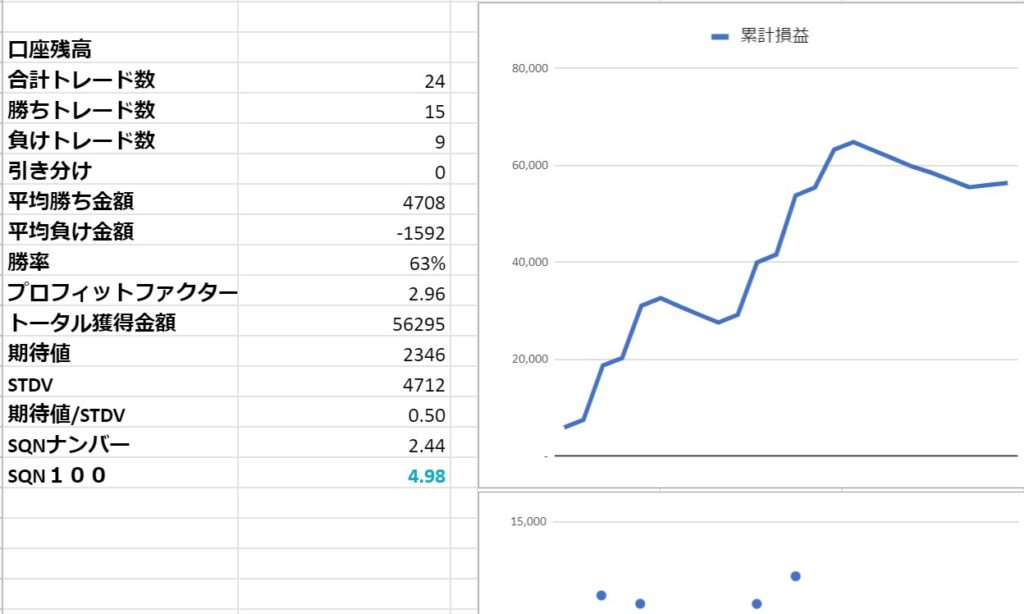The image size is (1024, 614).
Task: Select the 15,000 axis label in lower chart
Action: click(x=529, y=522)
